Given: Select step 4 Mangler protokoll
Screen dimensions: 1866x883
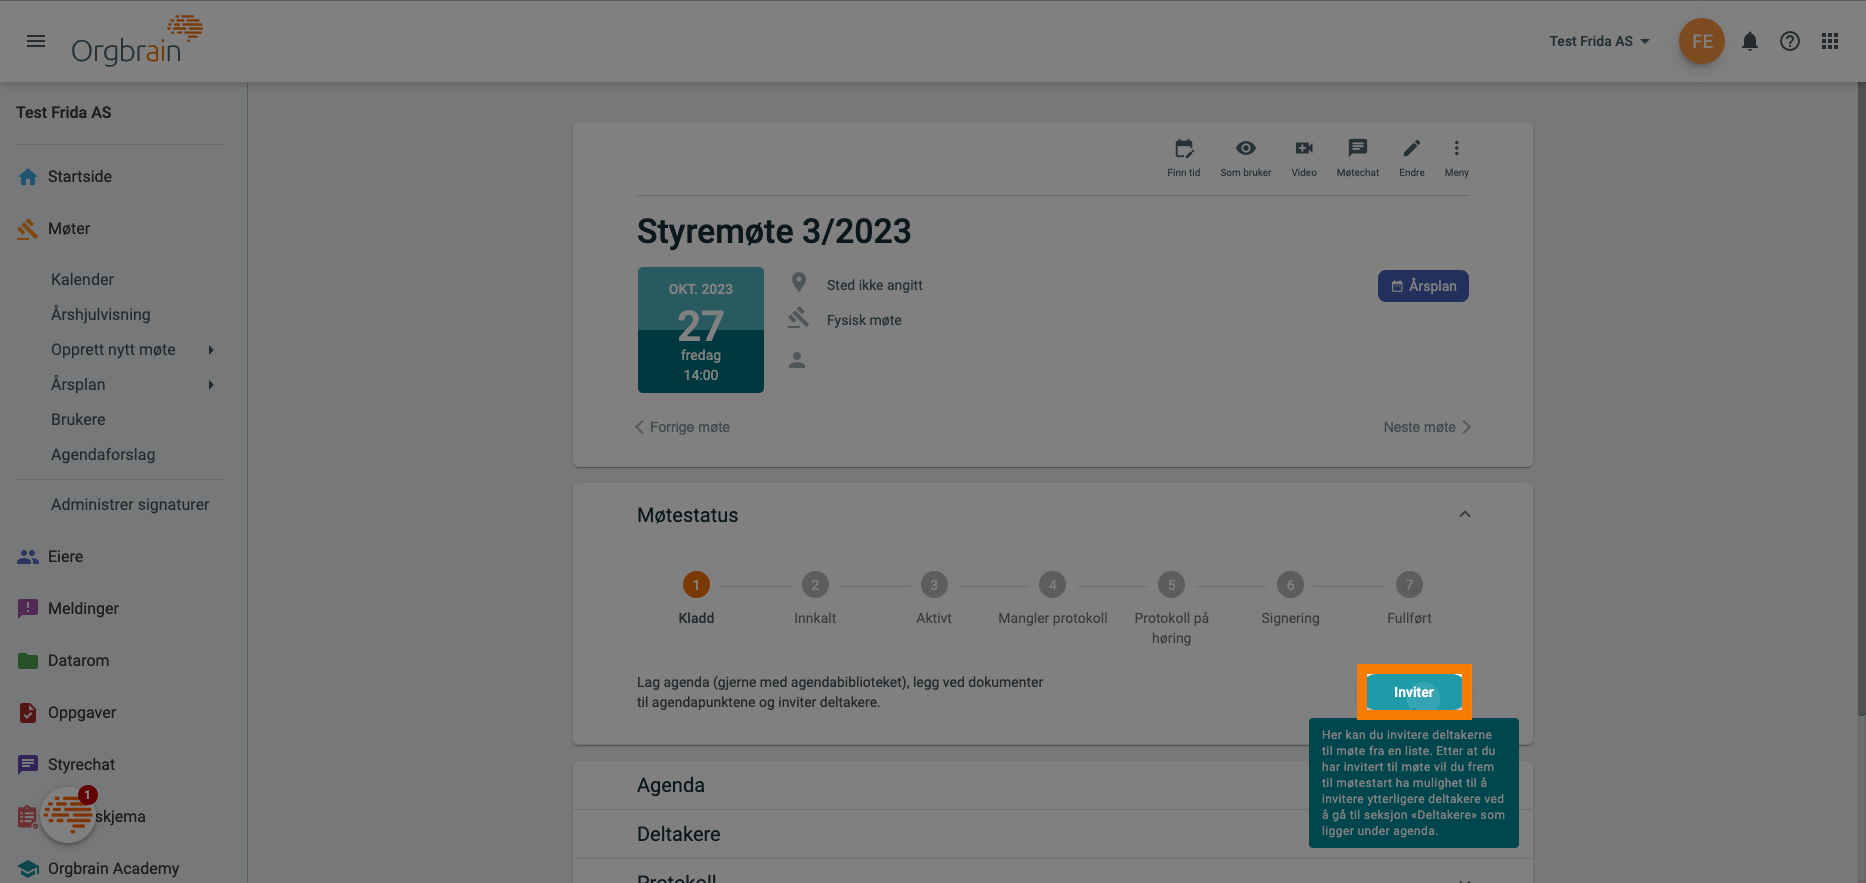Looking at the screenshot, I should pos(1052,598).
